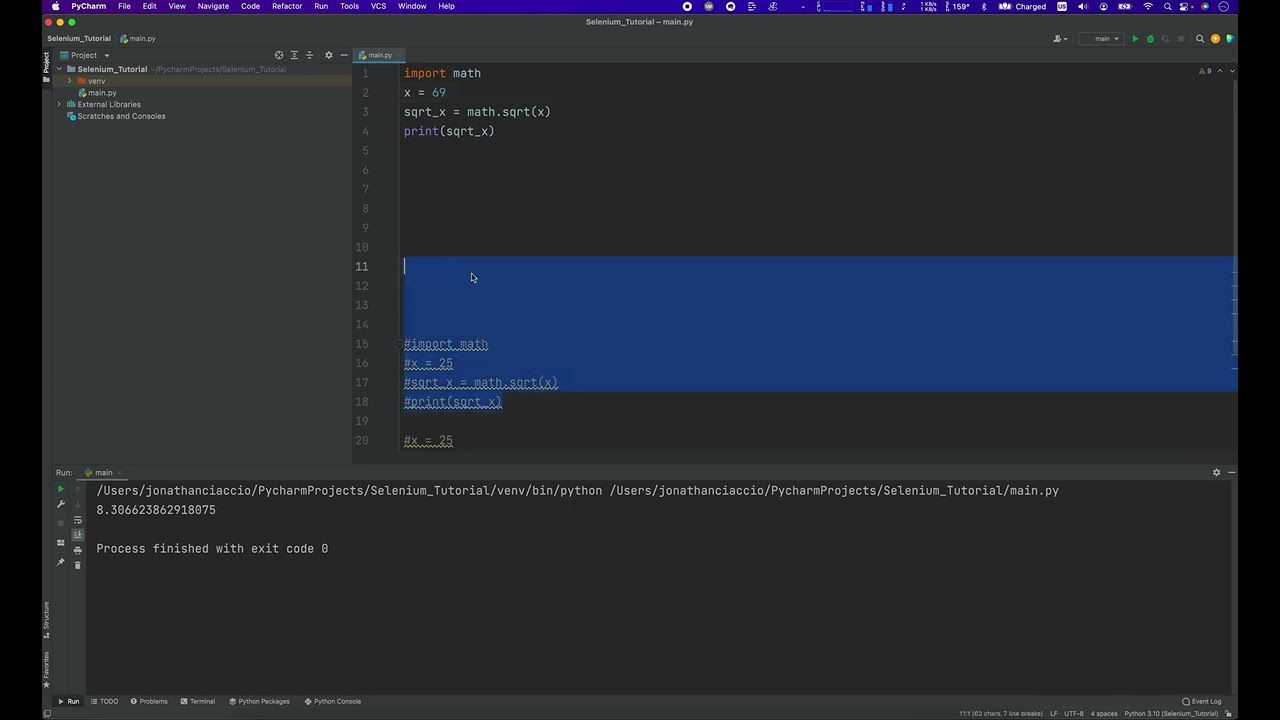This screenshot has width=1280, height=720.
Task: Open the Run tool window tab
Action: [x=68, y=701]
